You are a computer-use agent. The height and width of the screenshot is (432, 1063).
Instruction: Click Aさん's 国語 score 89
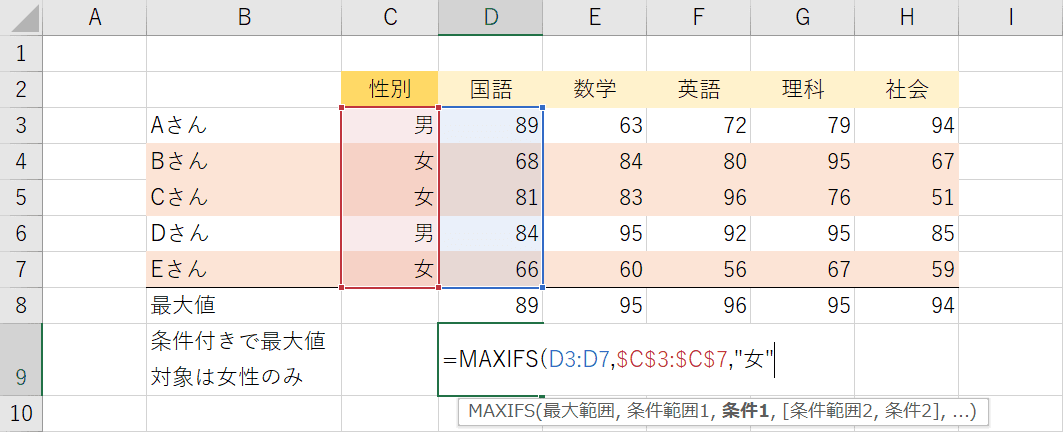tap(490, 125)
